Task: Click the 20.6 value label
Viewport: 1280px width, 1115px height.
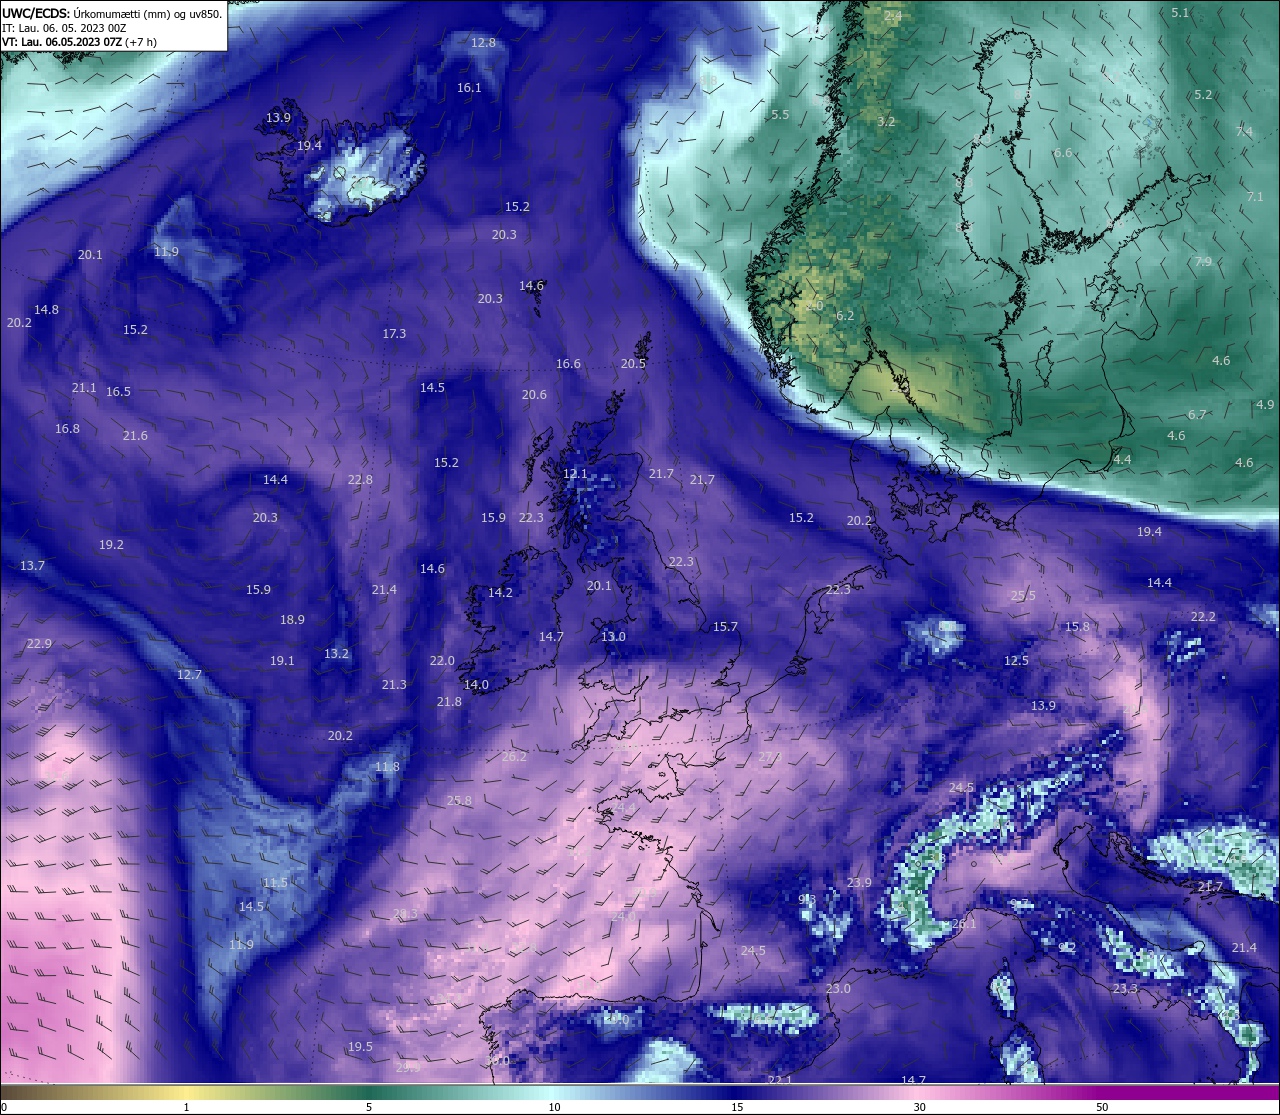Action: click(534, 394)
